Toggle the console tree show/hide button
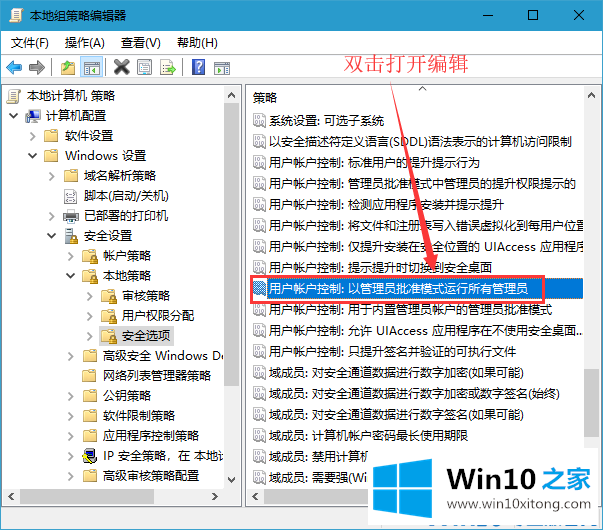Image resolution: width=603 pixels, height=530 pixels. coord(91,67)
